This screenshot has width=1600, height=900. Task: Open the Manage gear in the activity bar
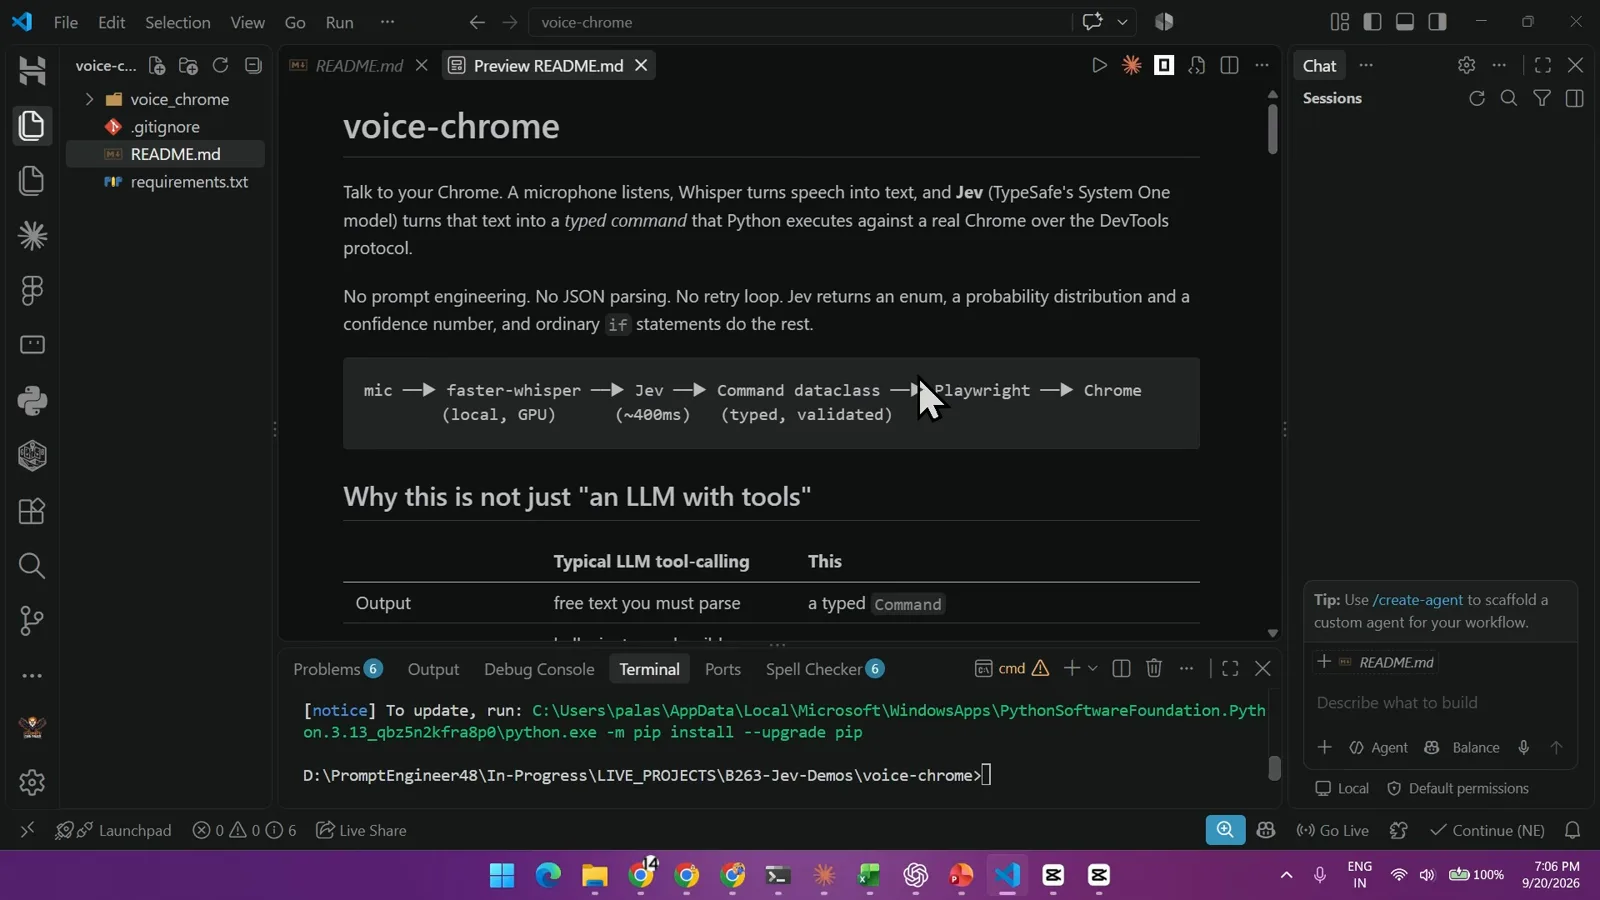32,782
